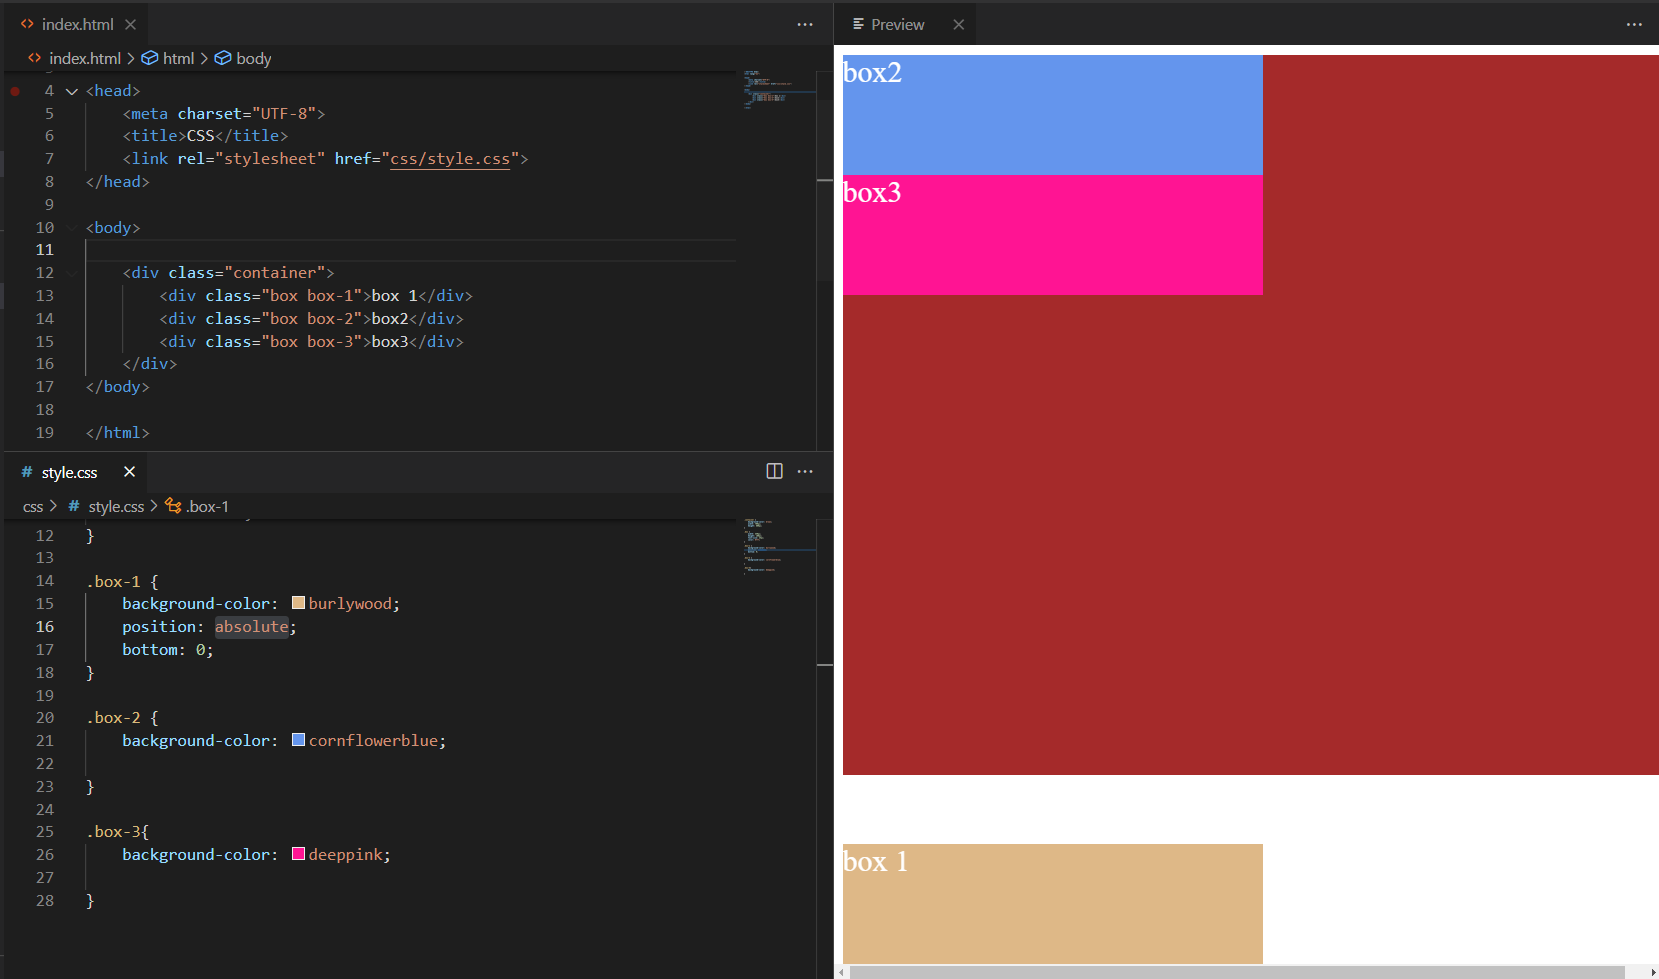Click the body breadcrumb item

click(253, 58)
